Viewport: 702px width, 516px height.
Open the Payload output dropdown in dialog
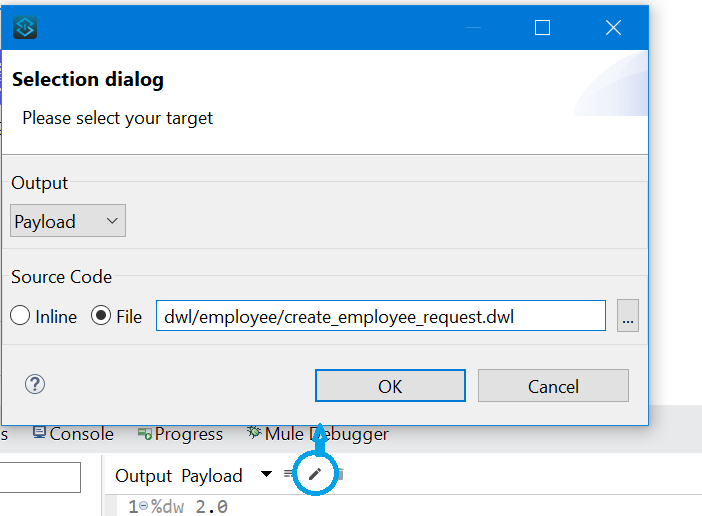tap(68, 221)
